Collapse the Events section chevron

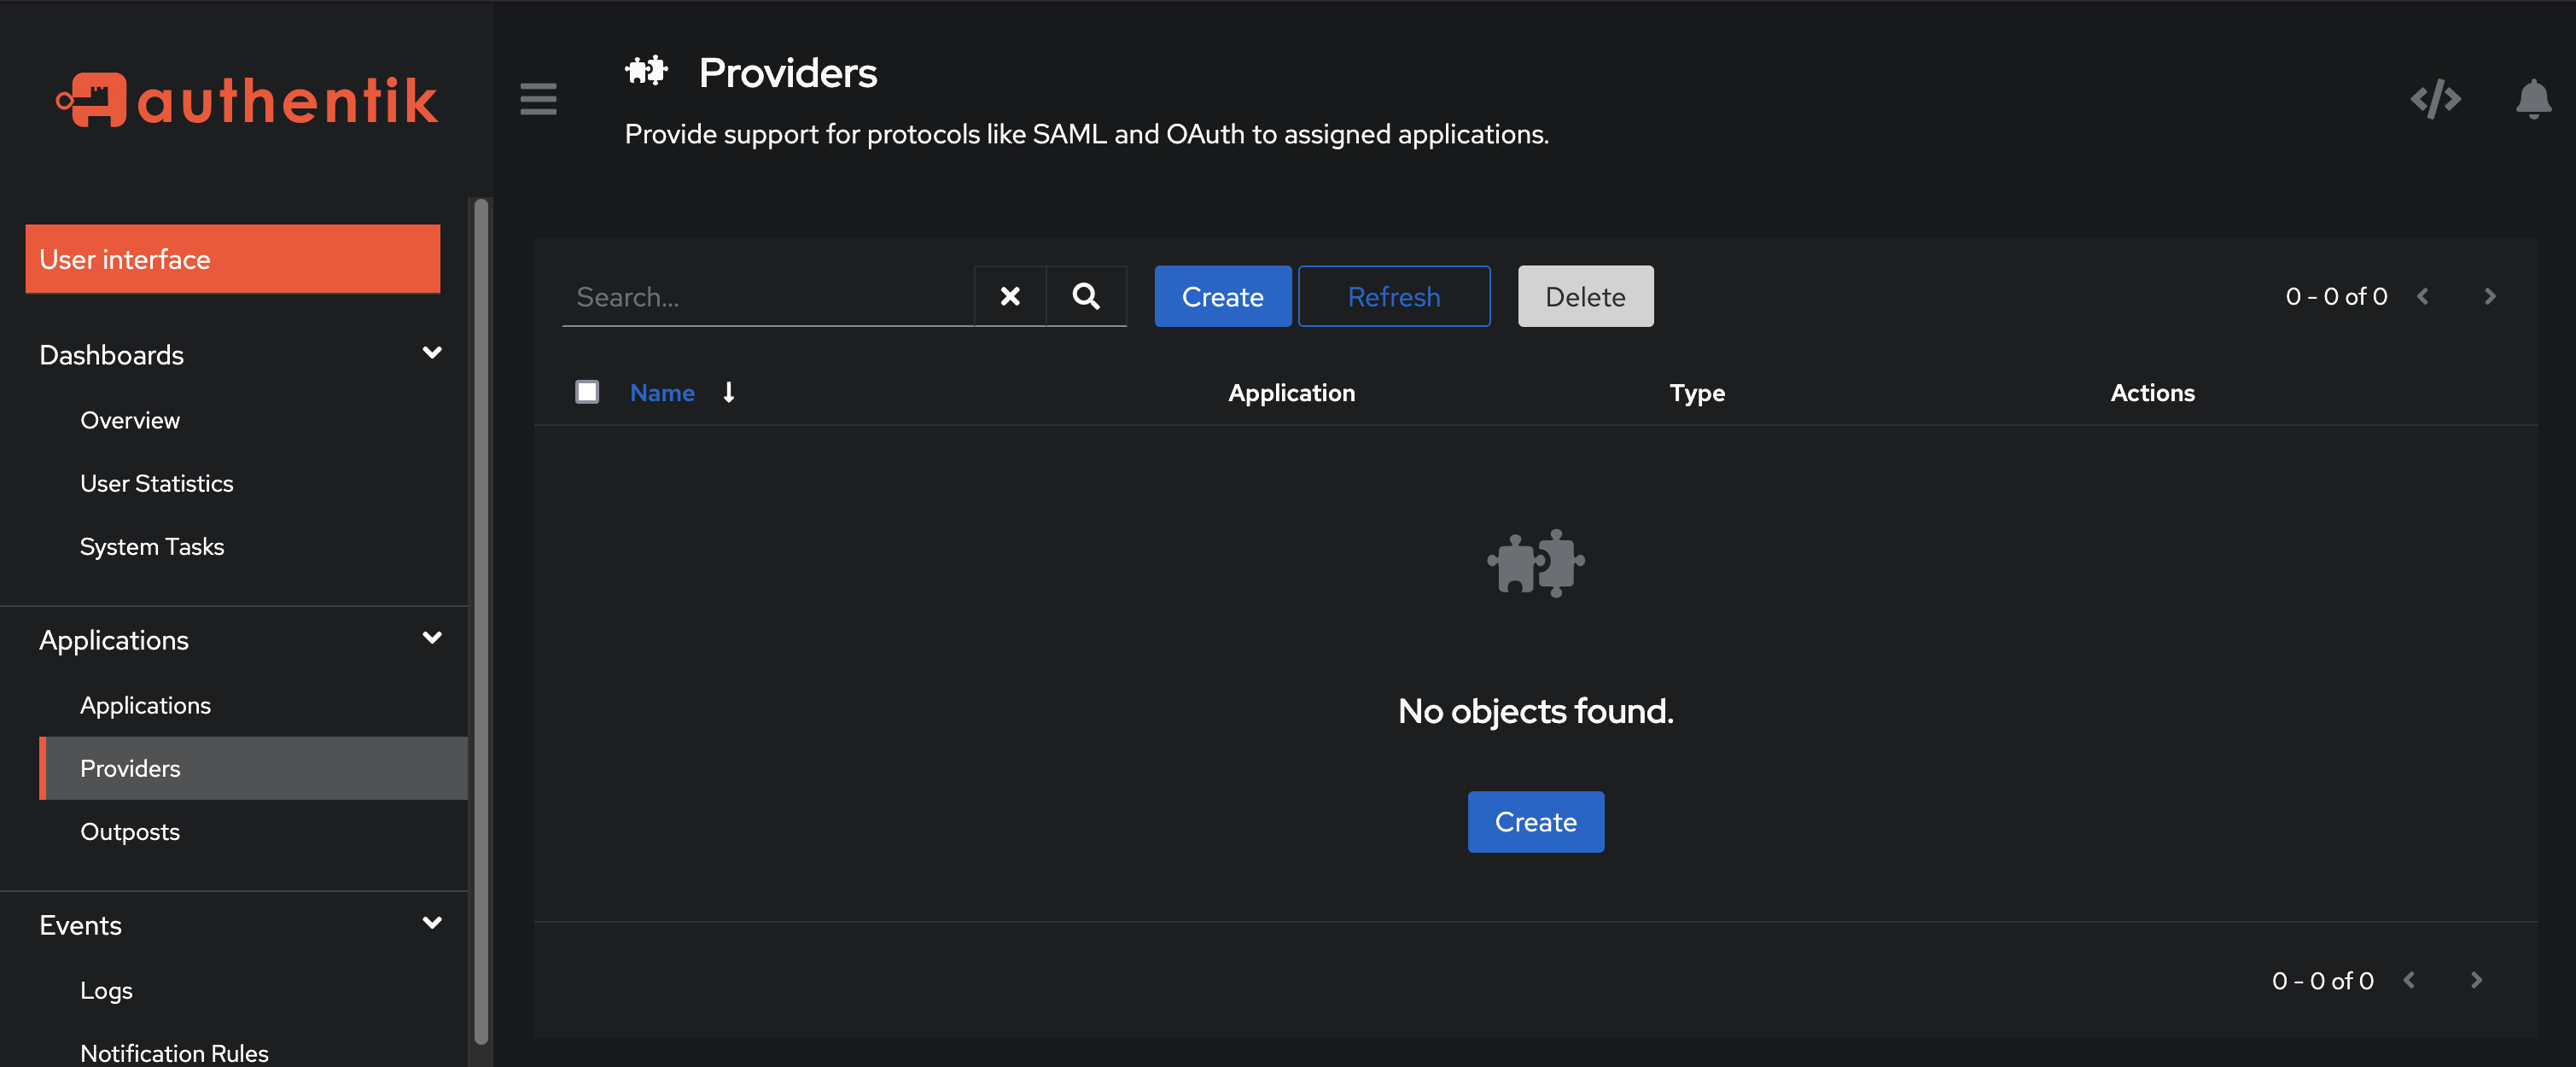[432, 923]
